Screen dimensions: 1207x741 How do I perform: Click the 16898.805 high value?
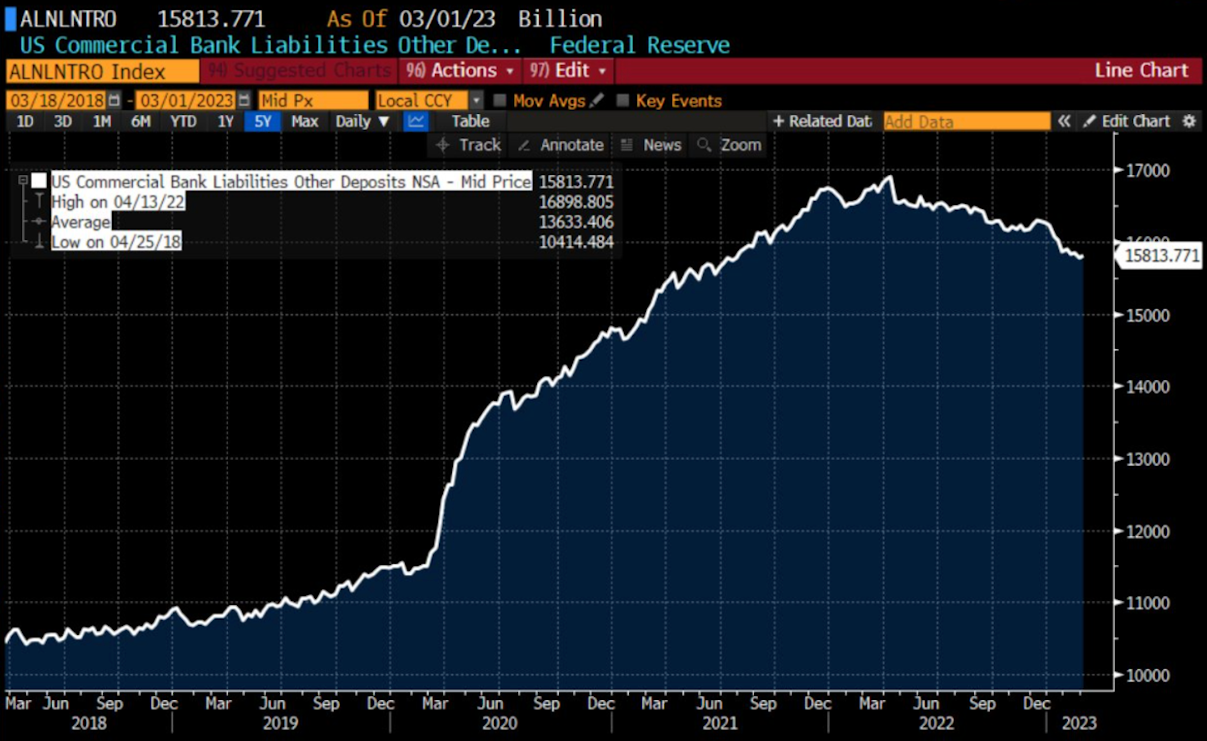[576, 201]
